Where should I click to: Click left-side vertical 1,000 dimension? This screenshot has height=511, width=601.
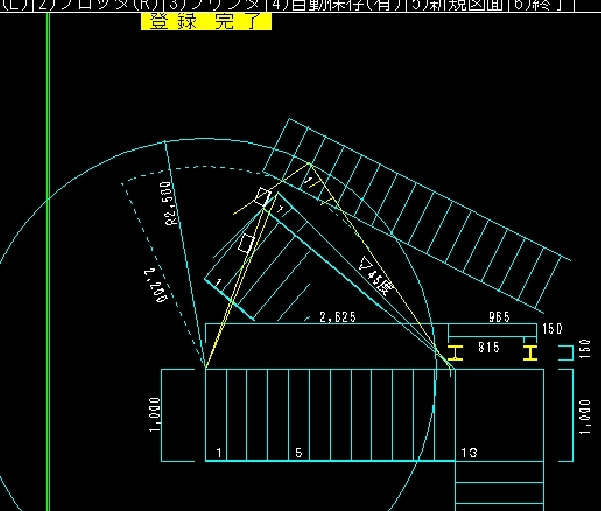pos(155,414)
